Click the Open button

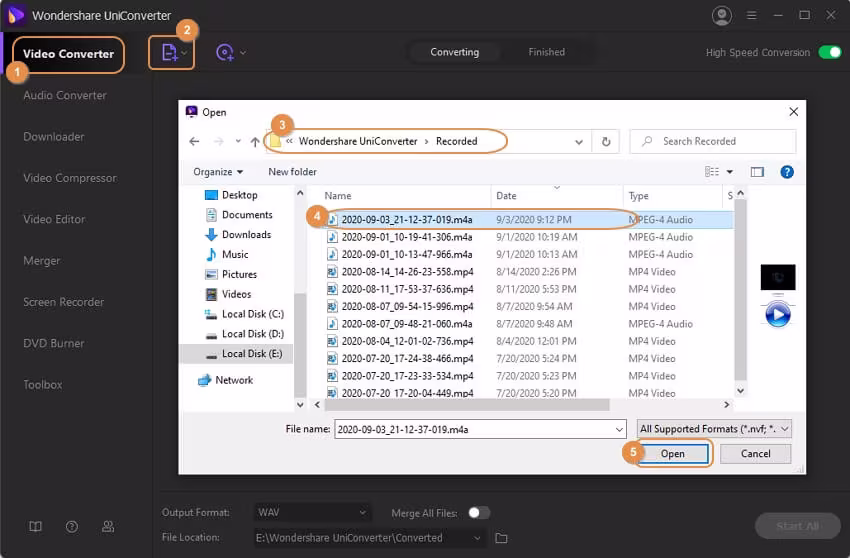coord(672,453)
